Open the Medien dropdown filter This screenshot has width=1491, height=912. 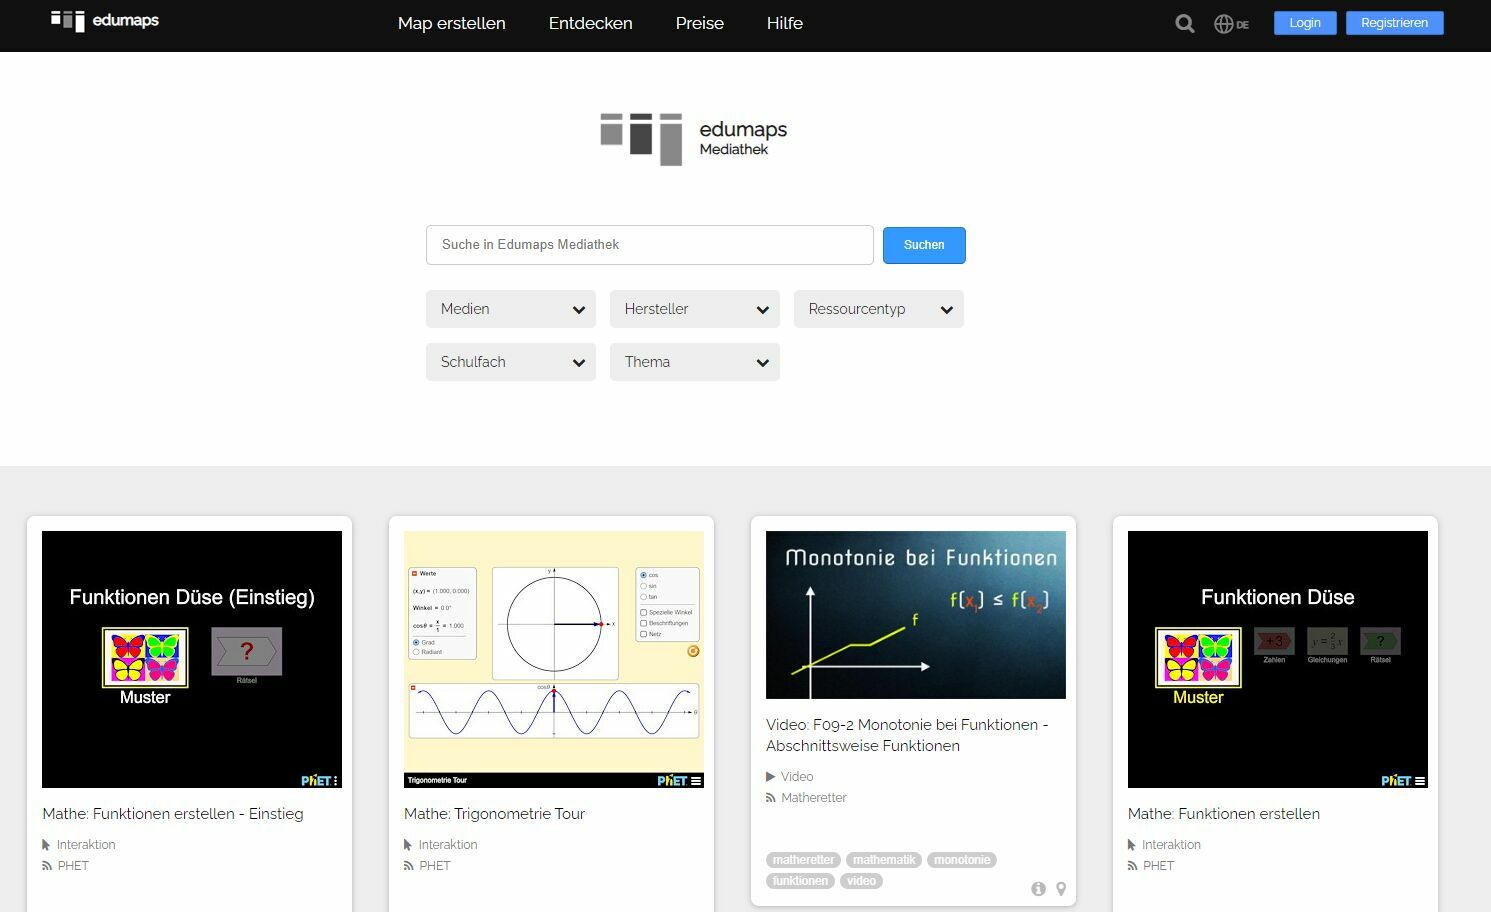[x=511, y=309]
